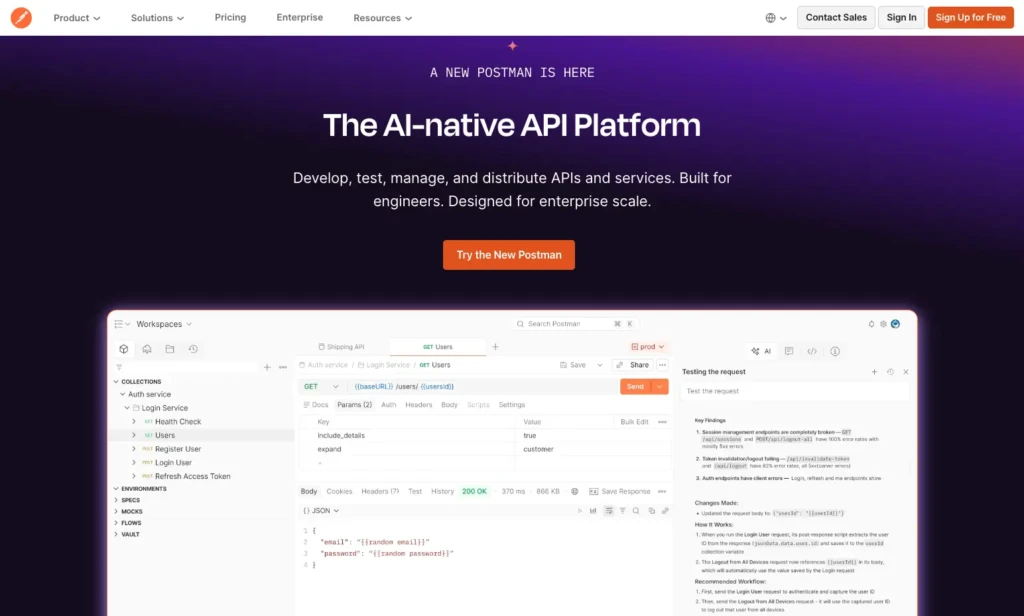Add a new request tab with plus icon

point(495,347)
